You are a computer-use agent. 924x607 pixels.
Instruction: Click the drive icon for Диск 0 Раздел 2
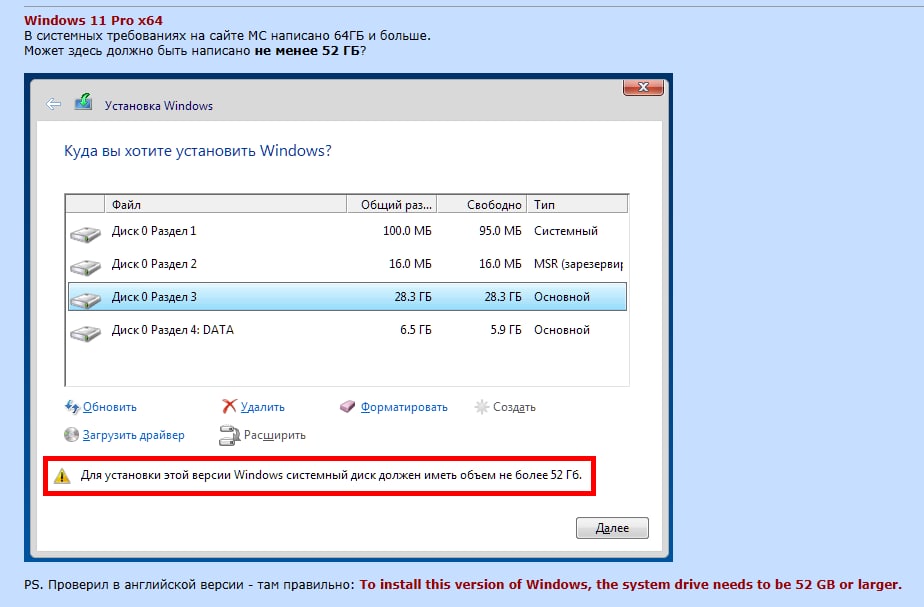pyautogui.click(x=85, y=267)
